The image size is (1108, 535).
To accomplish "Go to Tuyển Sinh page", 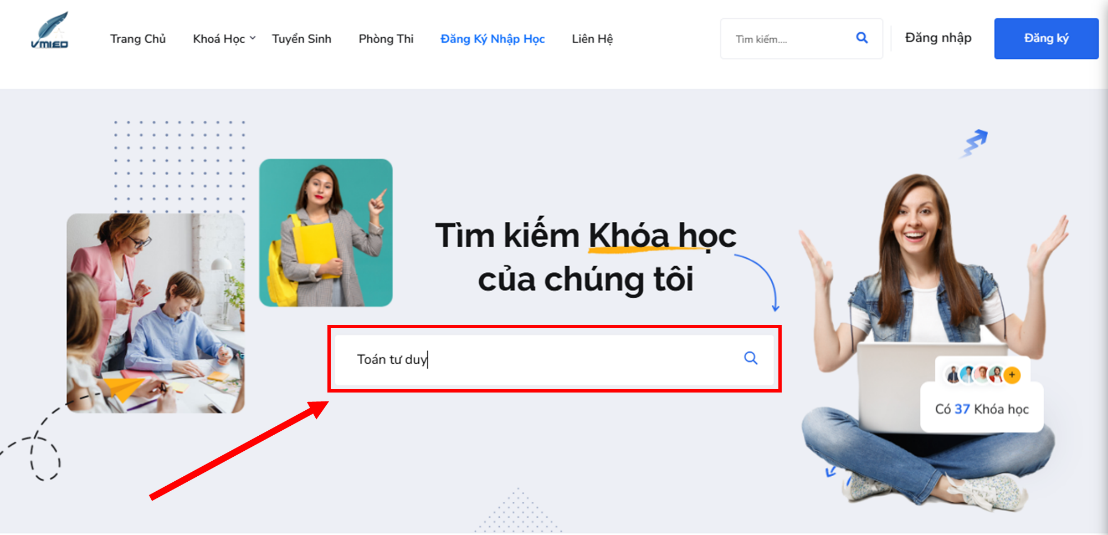I will 302,39.
